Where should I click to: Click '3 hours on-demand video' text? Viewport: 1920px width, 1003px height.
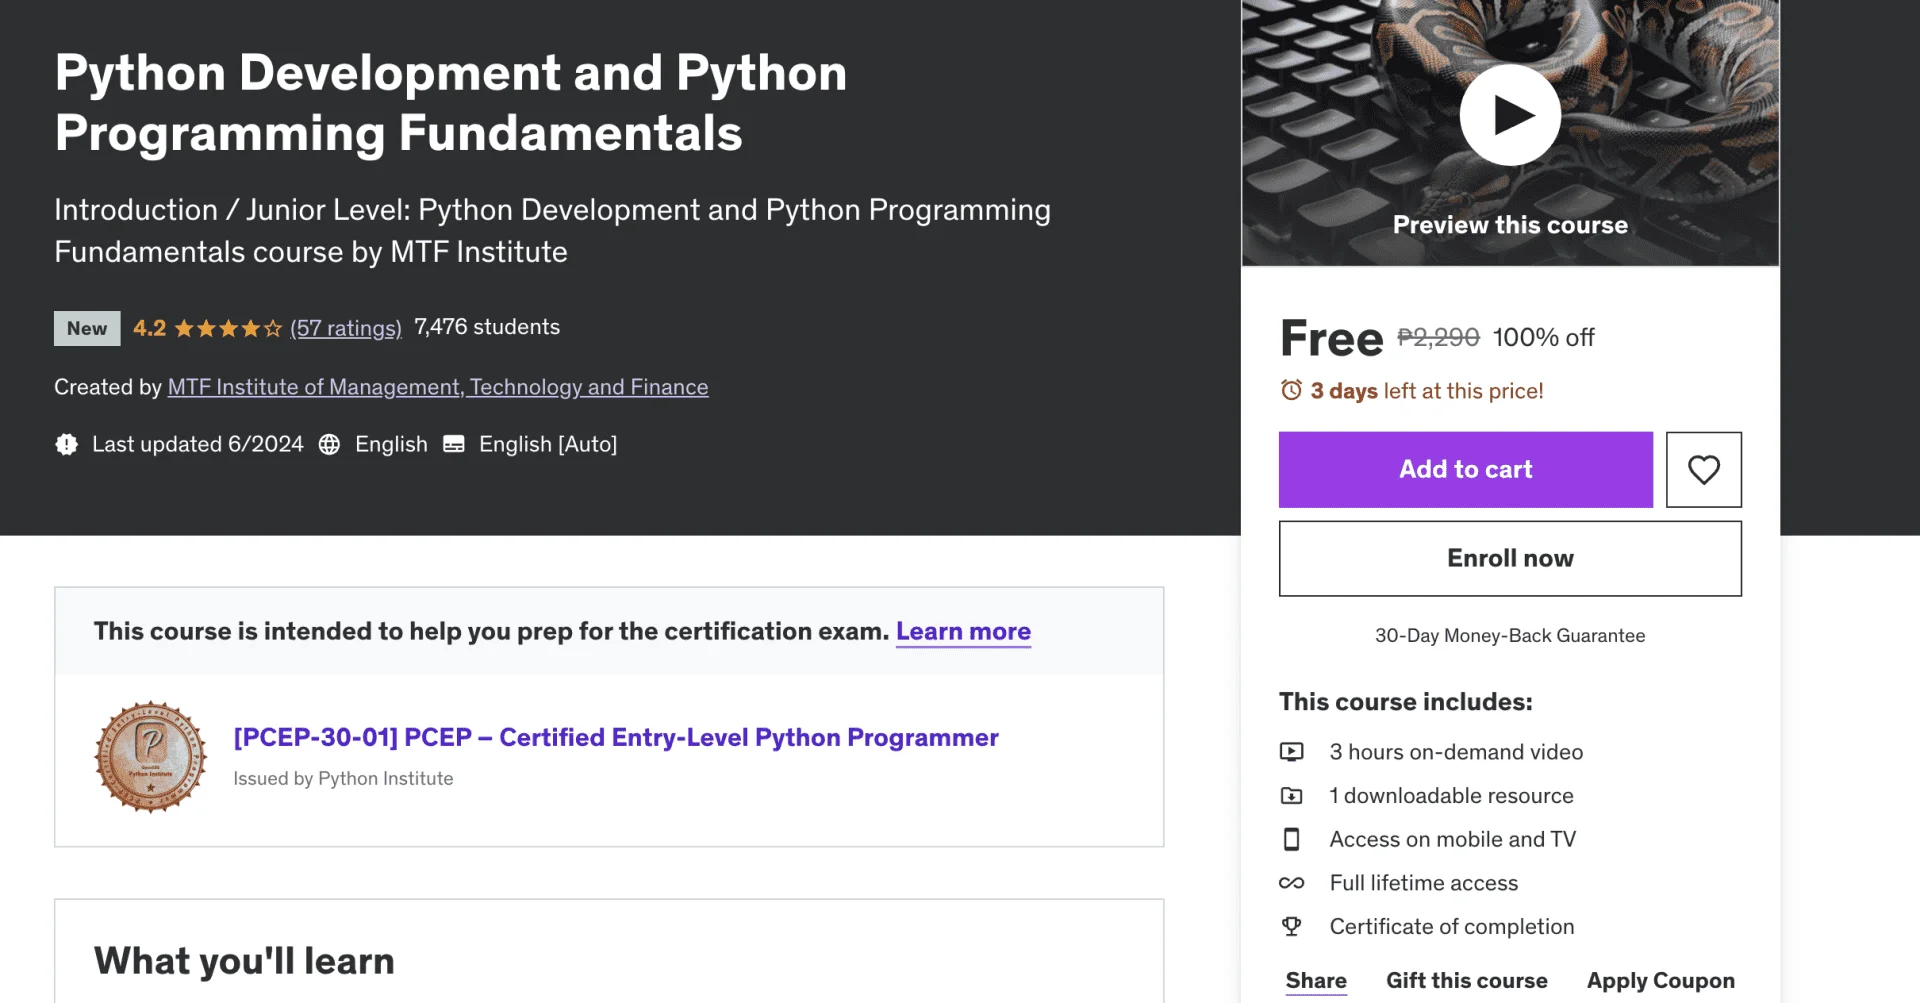(x=1456, y=752)
